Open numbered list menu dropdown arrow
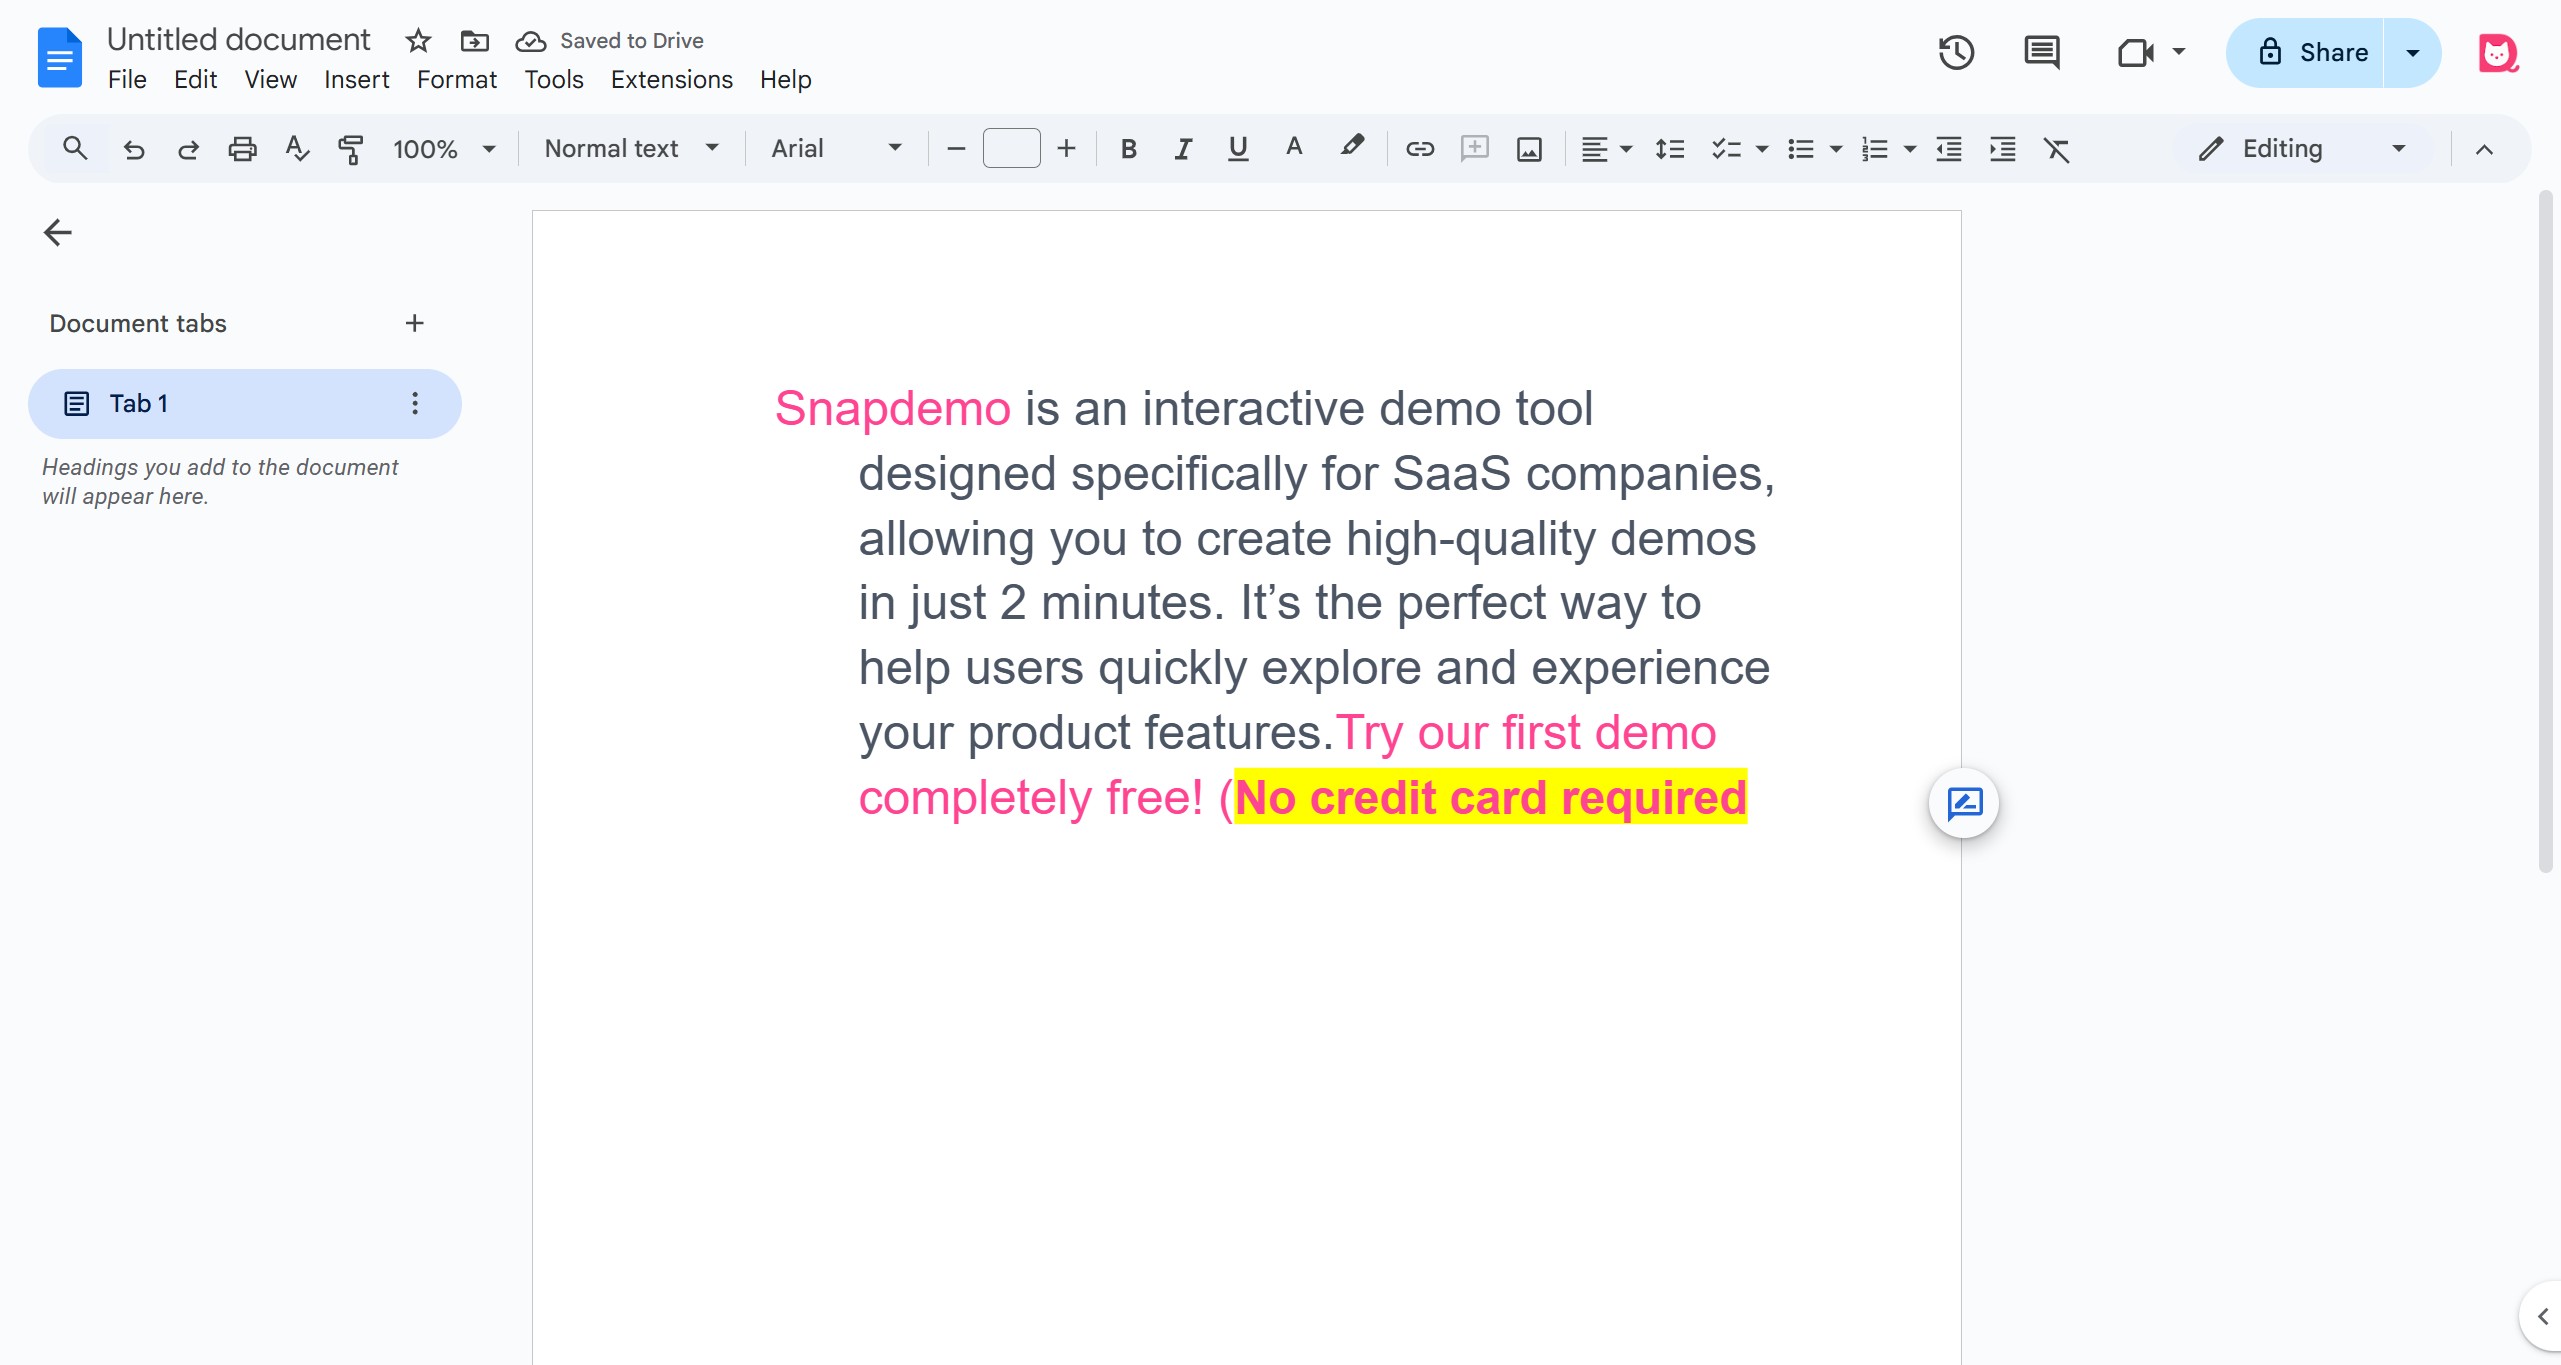Screen dimensions: 2561x1365 1910,149
